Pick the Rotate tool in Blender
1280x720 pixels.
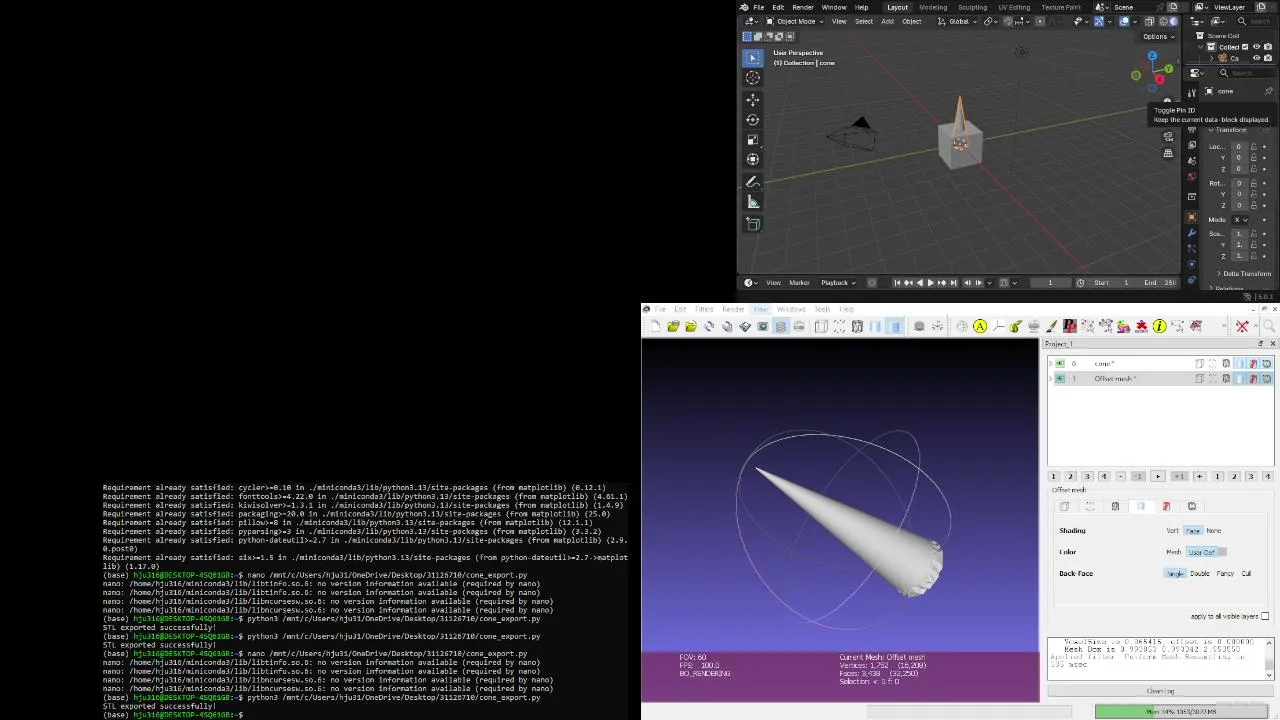coord(753,120)
